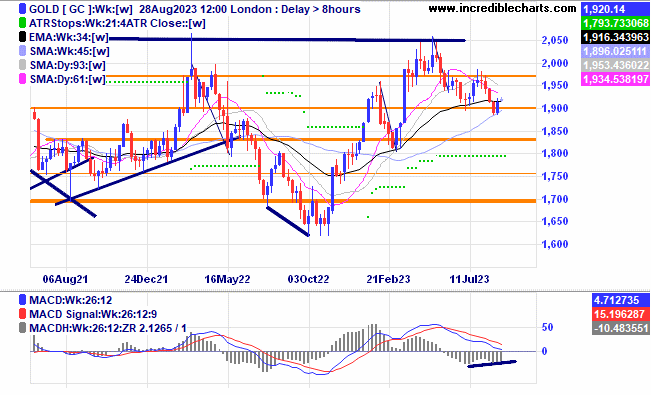651x395 pixels.
Task: Click the 1,793.733068 ATR stop value
Action: 616,23
